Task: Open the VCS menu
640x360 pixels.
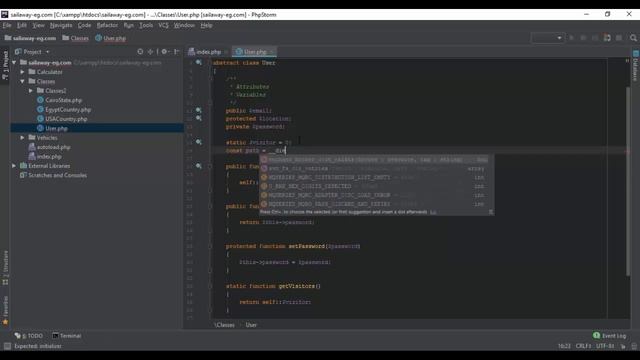Action: (163, 25)
